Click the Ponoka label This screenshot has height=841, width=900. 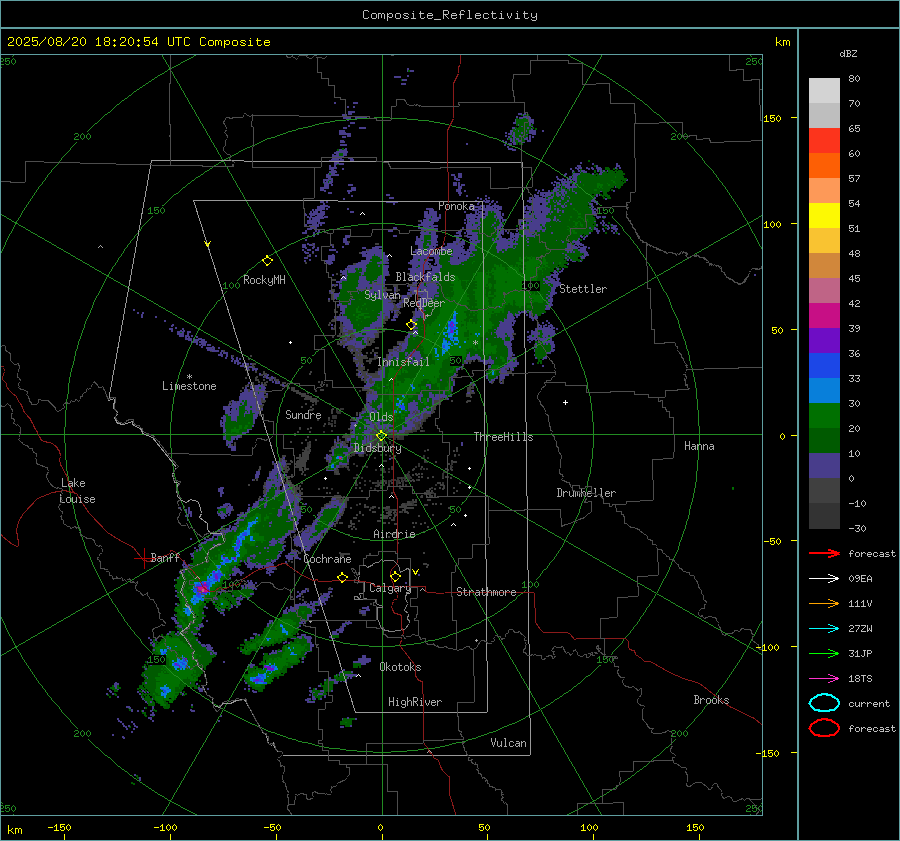[x=456, y=206]
